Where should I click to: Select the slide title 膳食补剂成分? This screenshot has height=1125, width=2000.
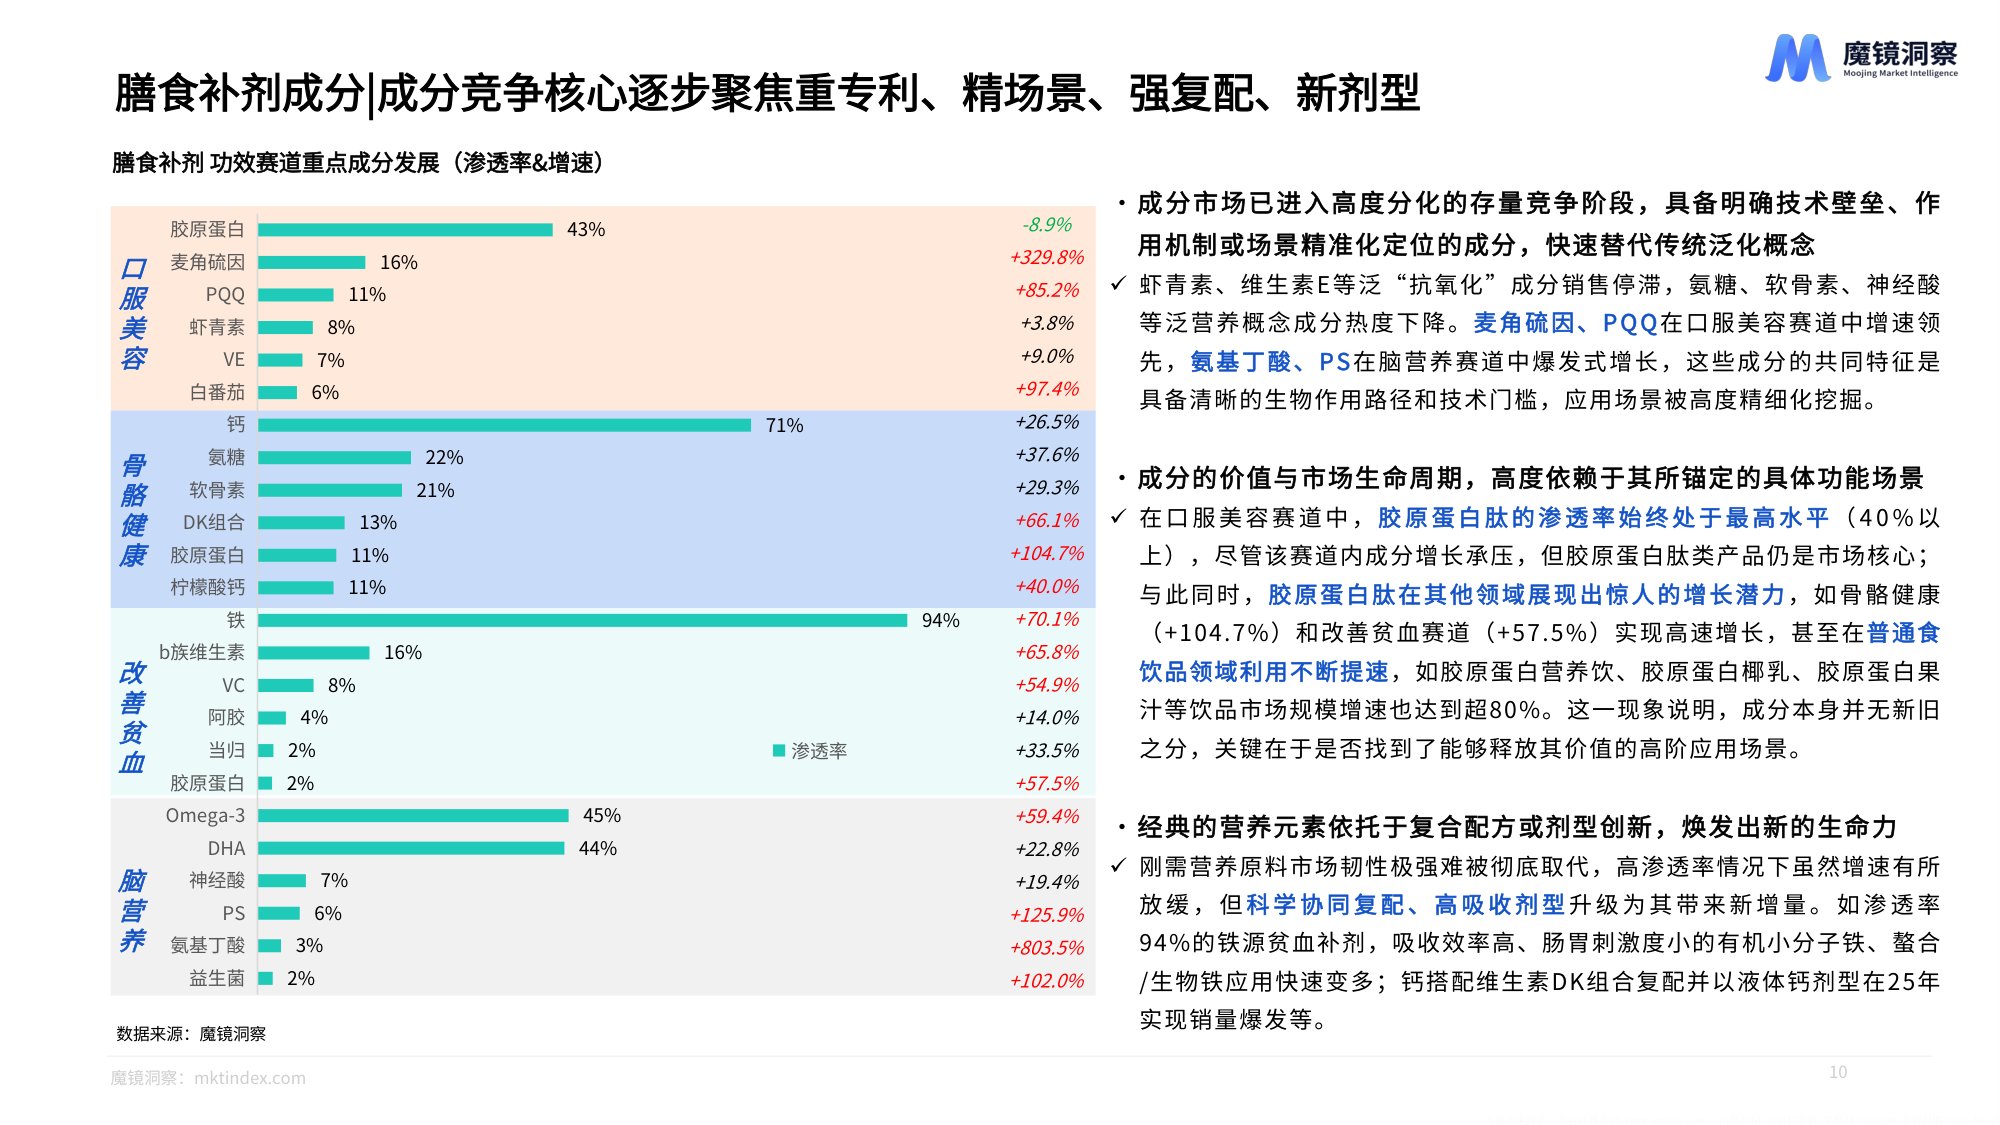coord(239,93)
